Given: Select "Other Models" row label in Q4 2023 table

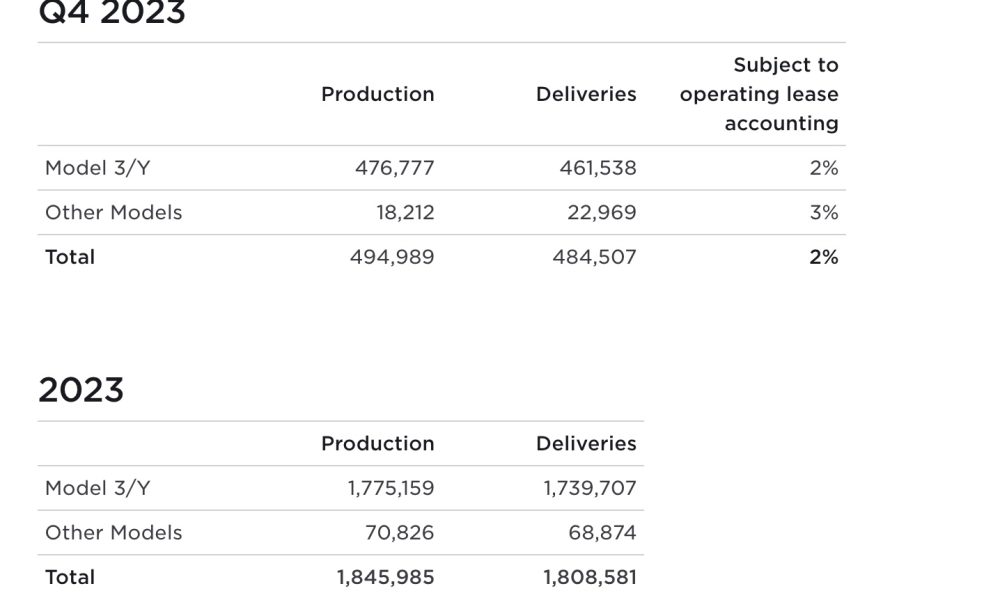Looking at the screenshot, I should click(x=114, y=213).
